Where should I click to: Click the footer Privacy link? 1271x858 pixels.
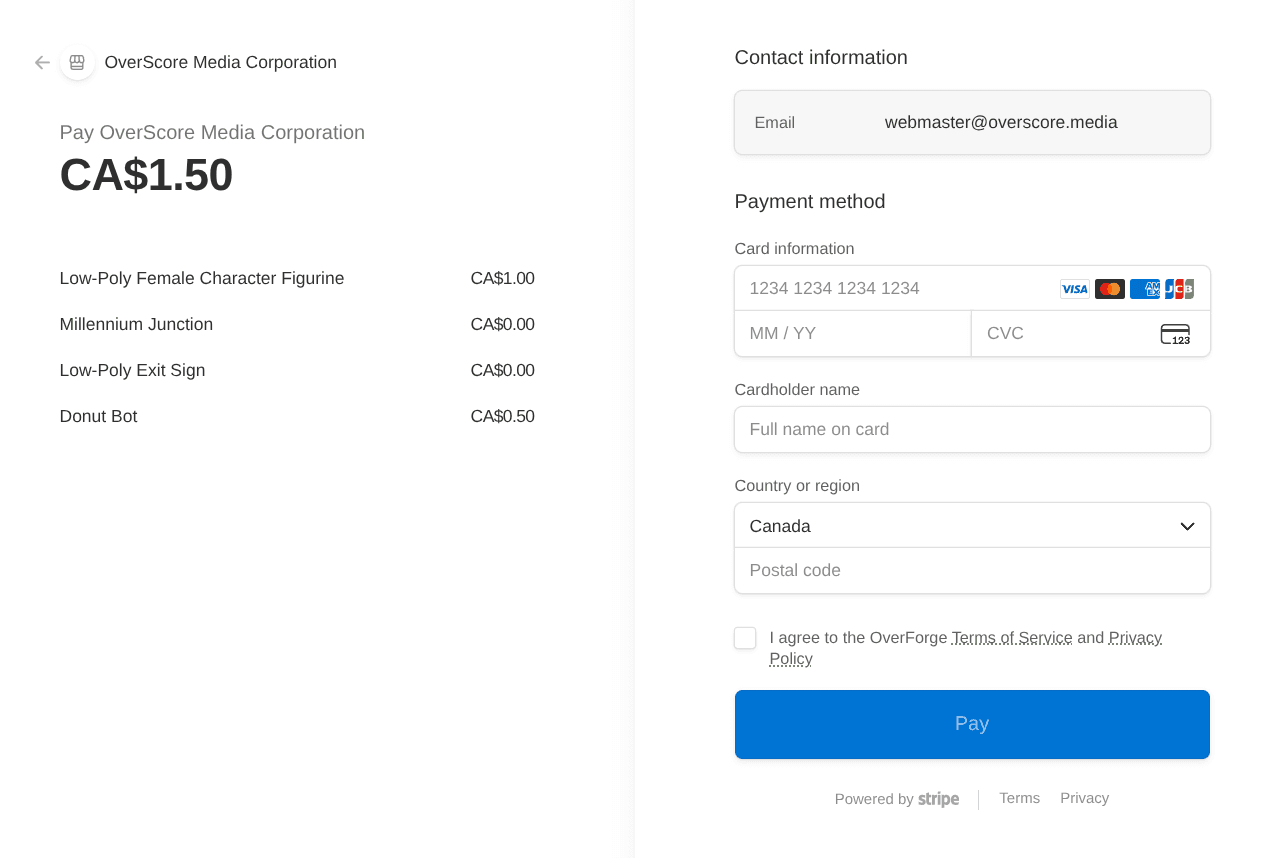(x=1084, y=798)
